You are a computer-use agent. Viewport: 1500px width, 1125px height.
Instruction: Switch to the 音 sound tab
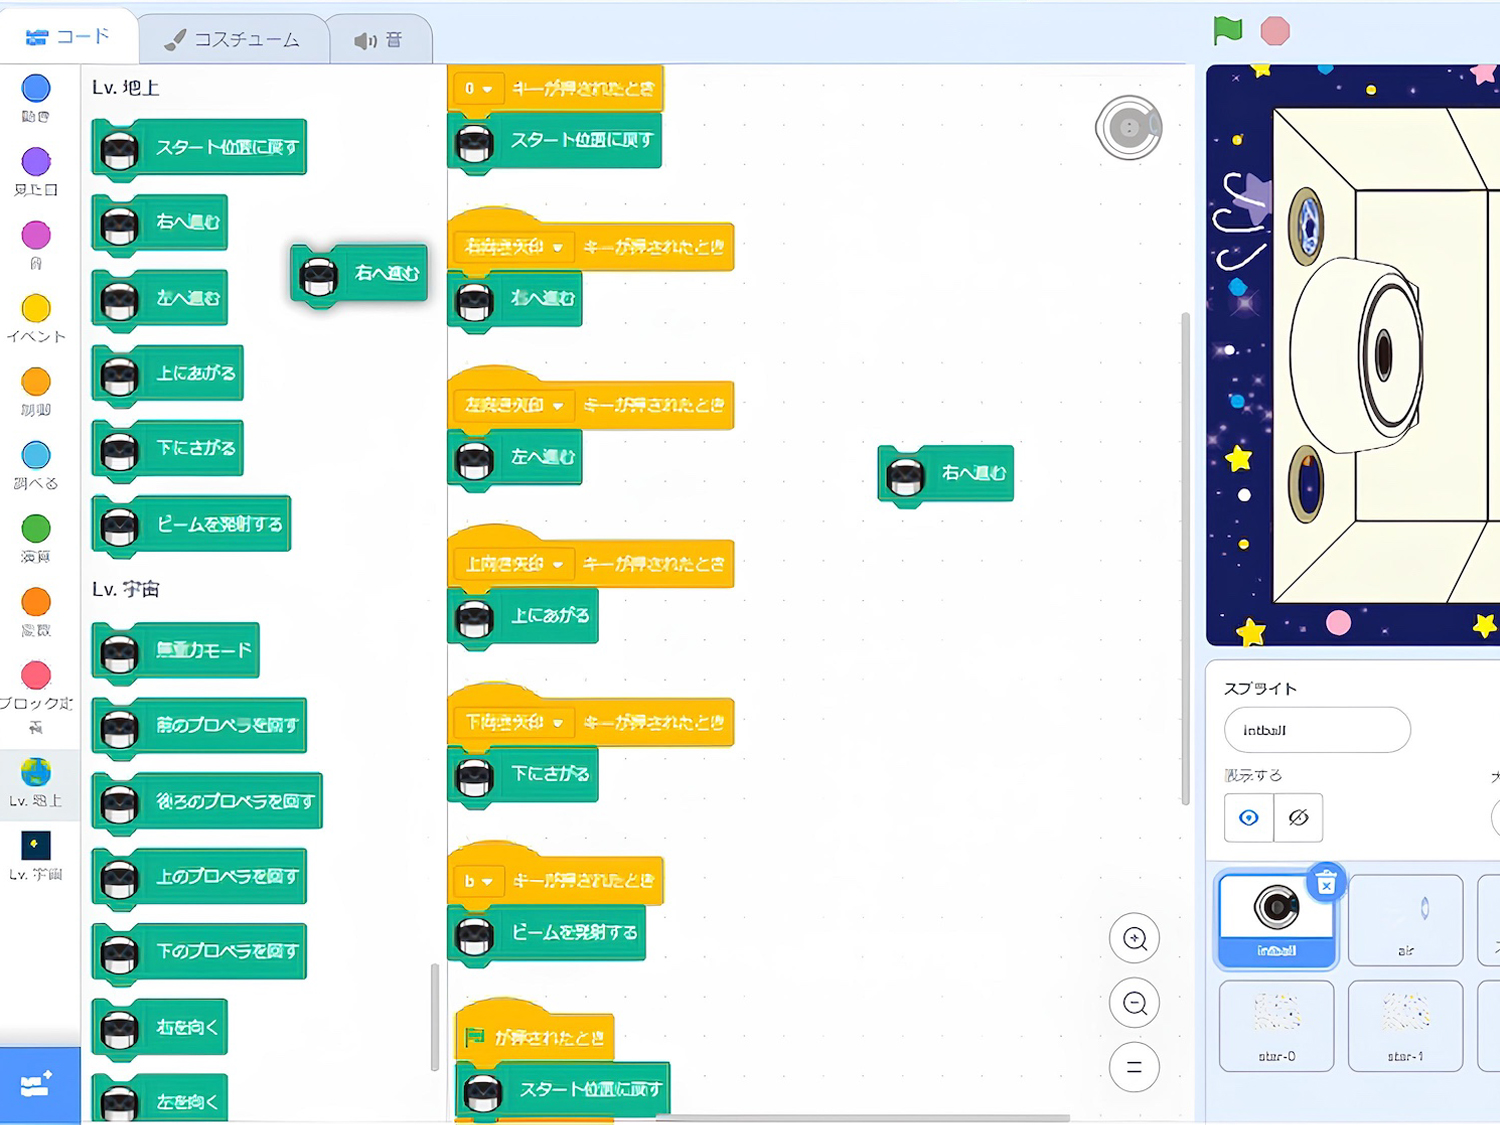[379, 40]
